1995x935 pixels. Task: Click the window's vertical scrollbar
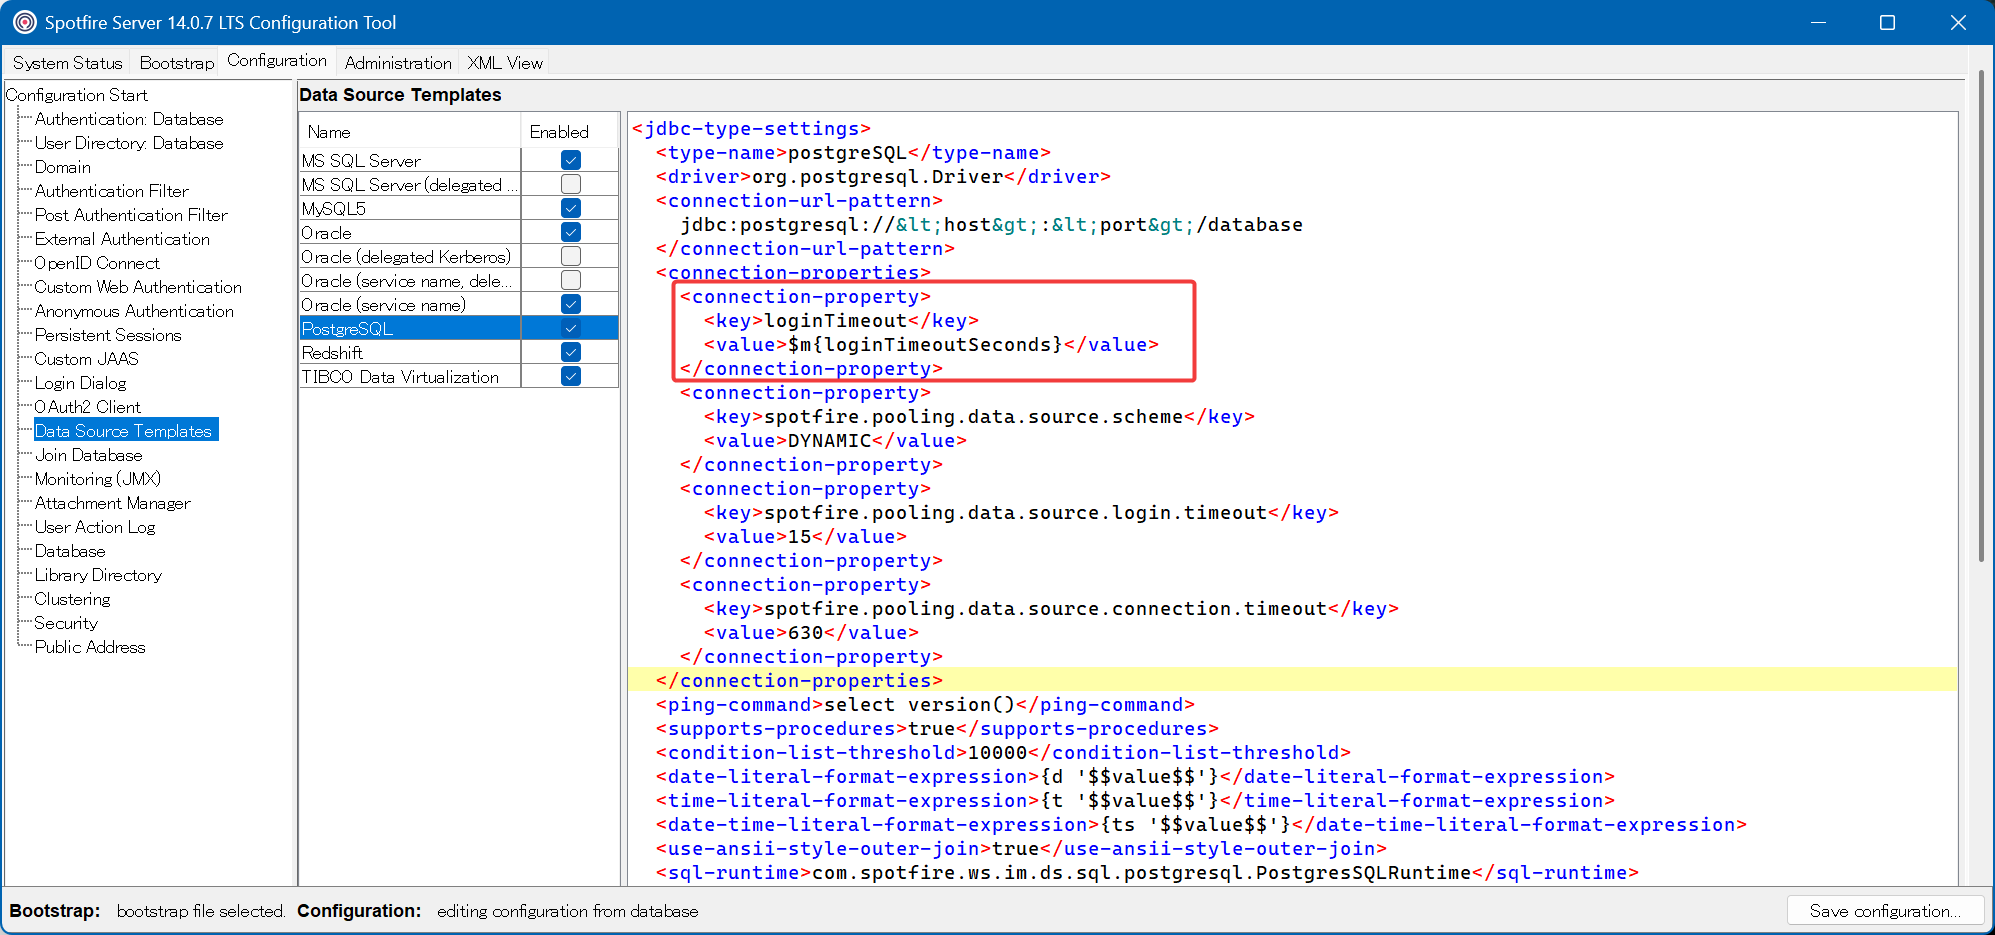coord(1981,316)
